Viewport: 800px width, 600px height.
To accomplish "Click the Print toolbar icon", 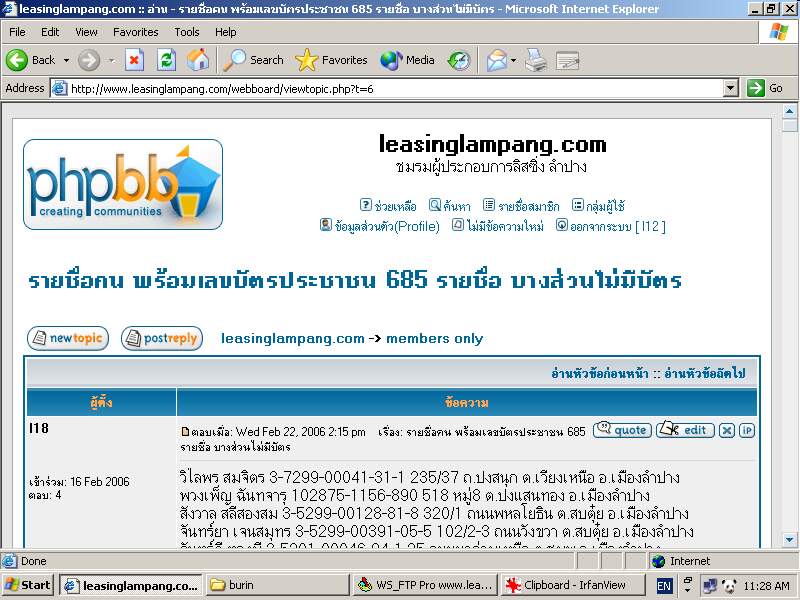I will click(536, 60).
